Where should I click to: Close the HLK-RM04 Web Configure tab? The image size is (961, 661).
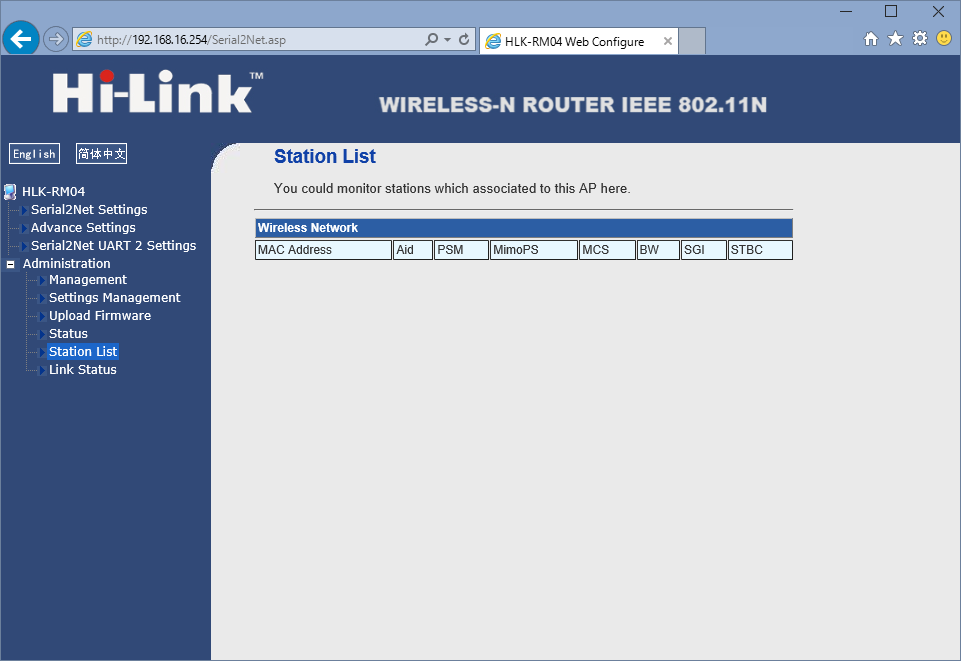[667, 41]
